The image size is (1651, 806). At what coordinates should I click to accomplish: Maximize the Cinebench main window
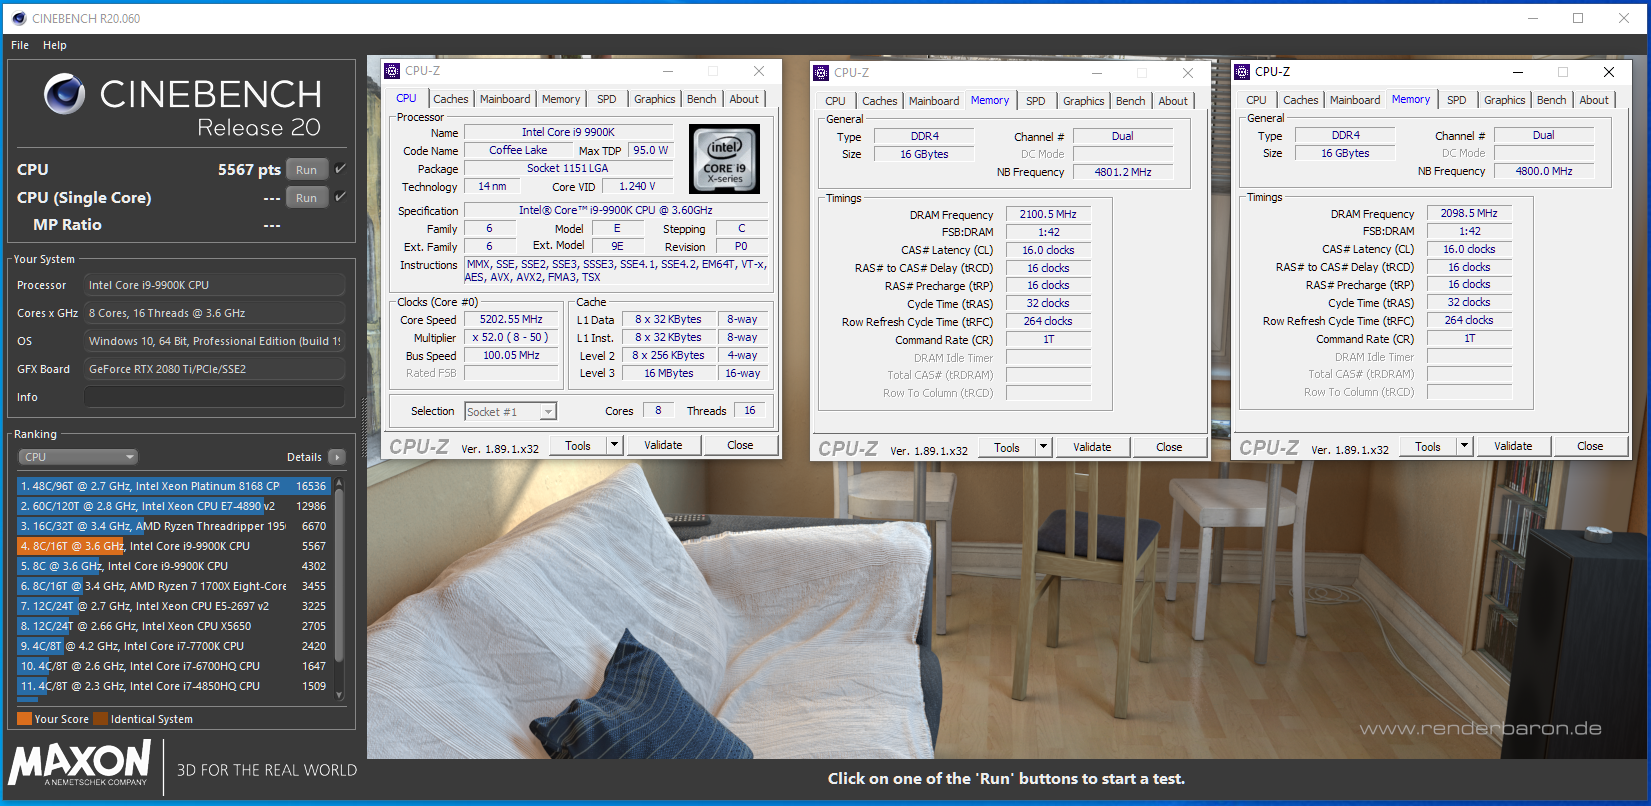[1578, 18]
